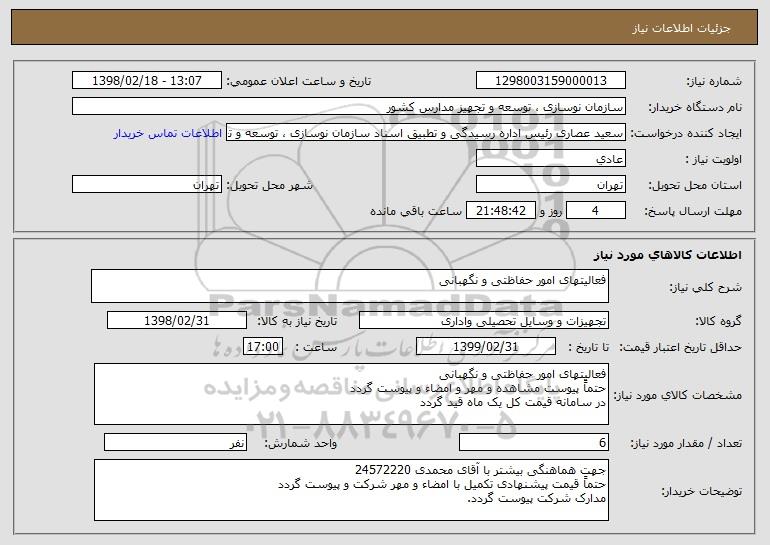Image resolution: width=770 pixels, height=545 pixels.
Task: Click the delivery city field تهران
Action: [147, 185]
